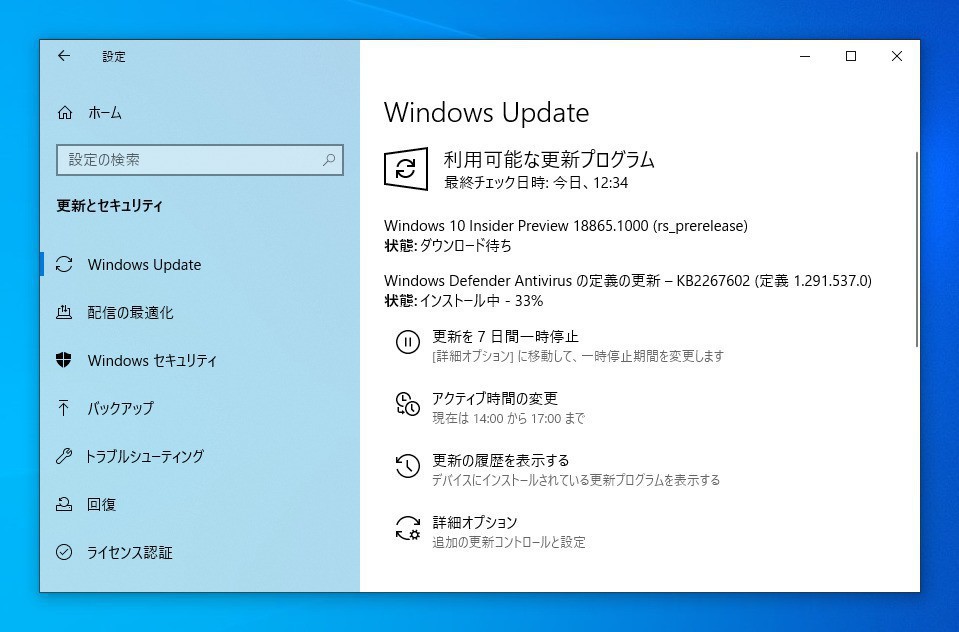Click the magnifier icon in the search box
959x632 pixels.
[329, 160]
